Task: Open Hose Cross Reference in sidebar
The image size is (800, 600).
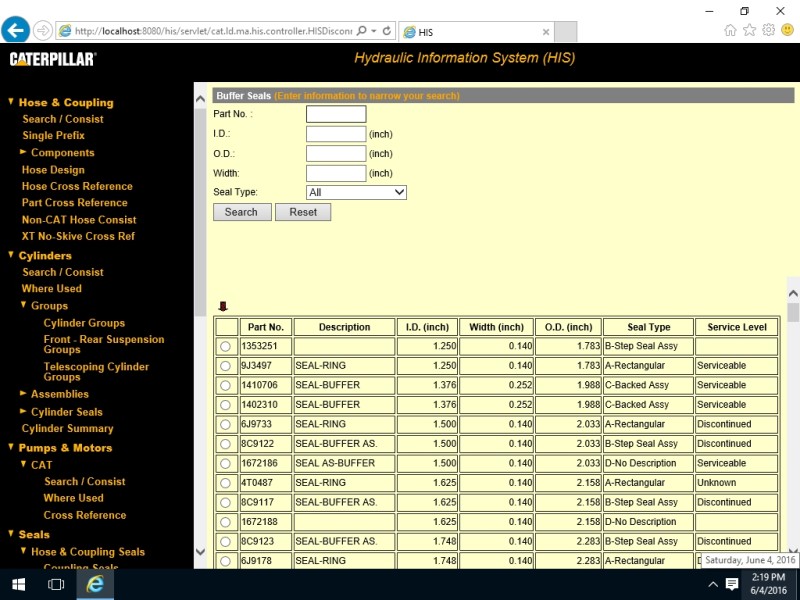Action: [x=77, y=186]
